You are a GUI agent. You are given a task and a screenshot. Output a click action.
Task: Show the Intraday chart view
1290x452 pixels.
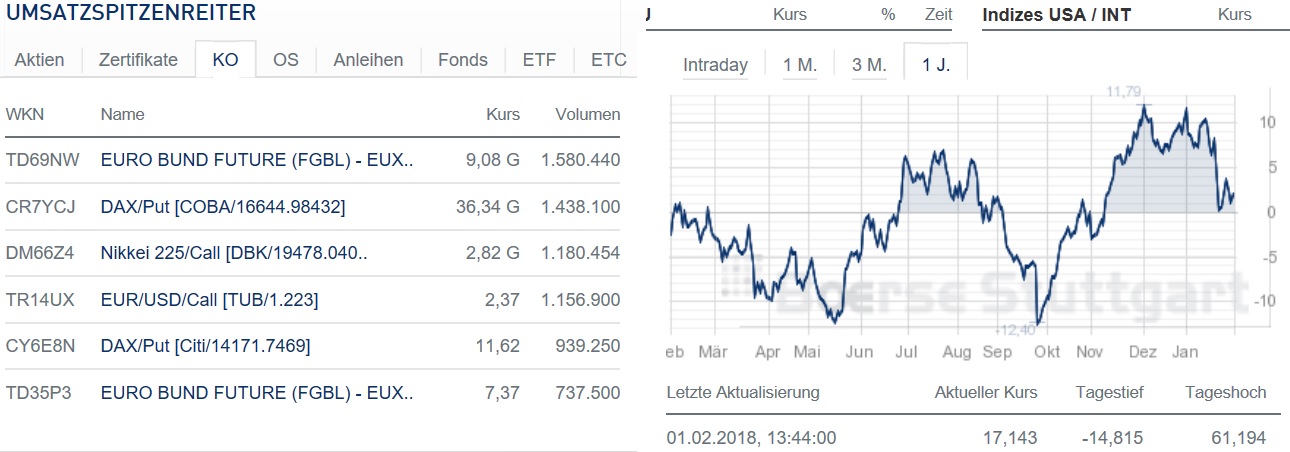pos(715,65)
